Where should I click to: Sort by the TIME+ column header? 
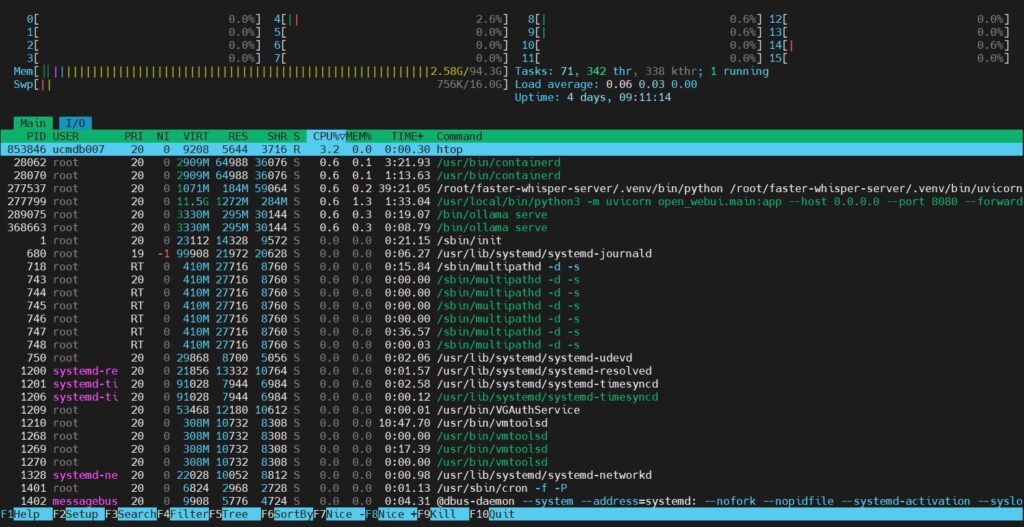[408, 136]
